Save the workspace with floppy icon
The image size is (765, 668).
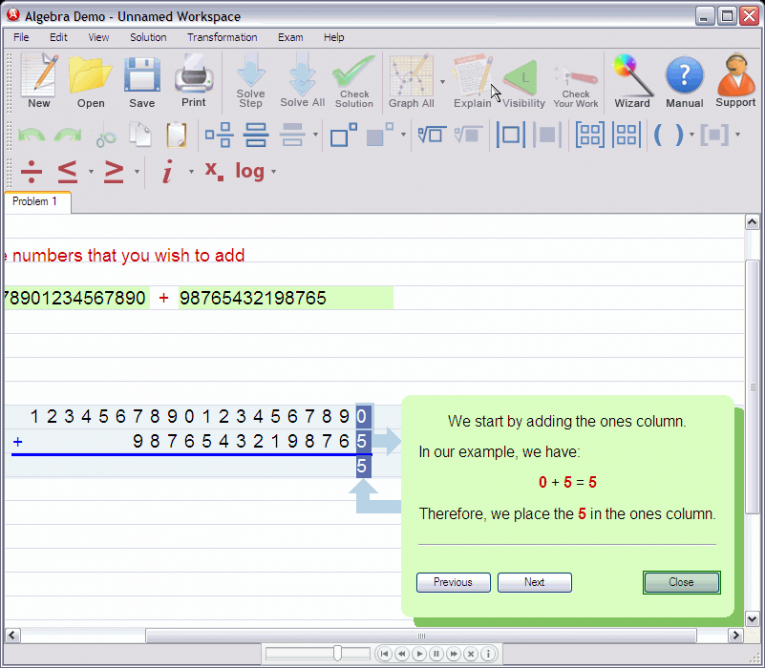point(142,81)
